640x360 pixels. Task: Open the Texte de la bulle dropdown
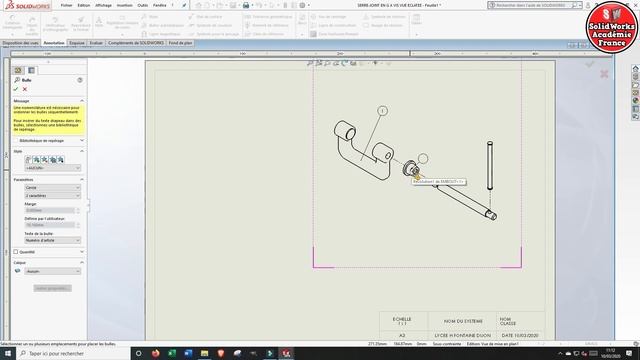tap(53, 240)
